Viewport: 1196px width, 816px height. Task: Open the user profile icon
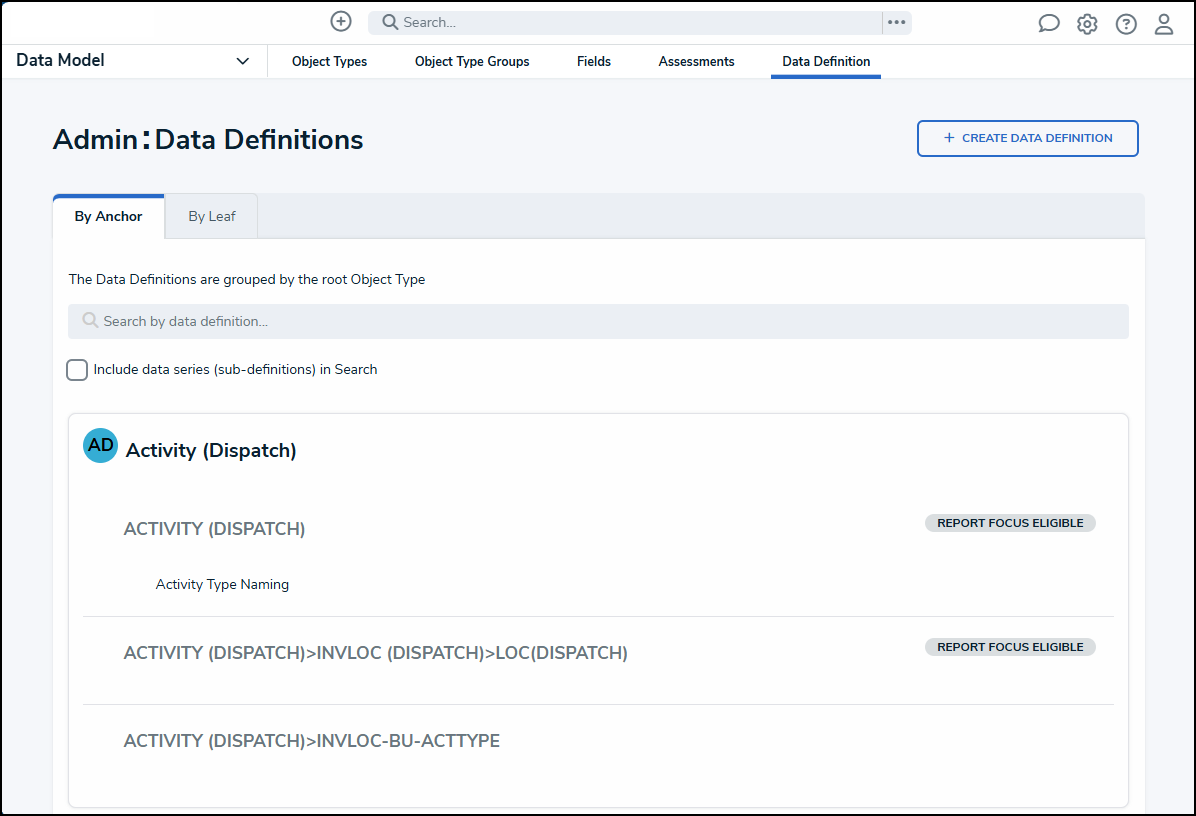[x=1164, y=24]
